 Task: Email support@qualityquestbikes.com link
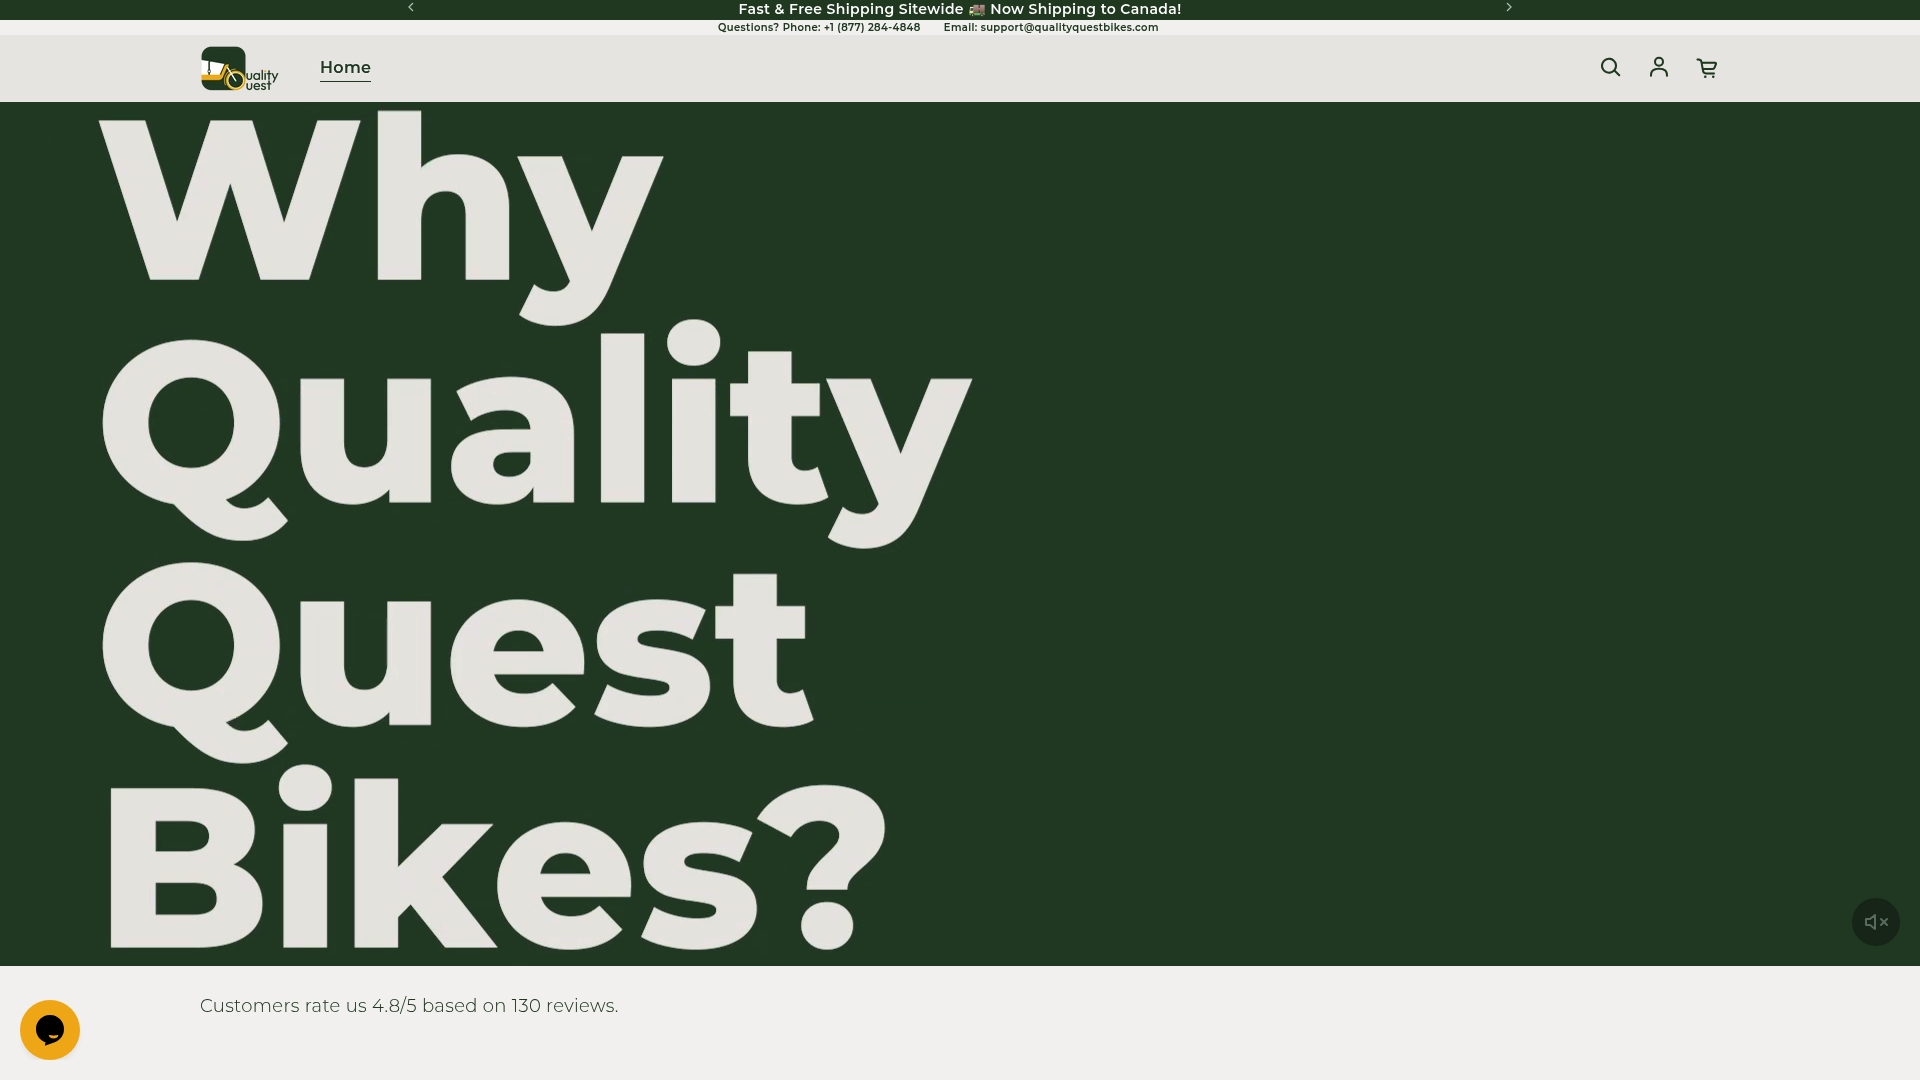pos(1069,27)
